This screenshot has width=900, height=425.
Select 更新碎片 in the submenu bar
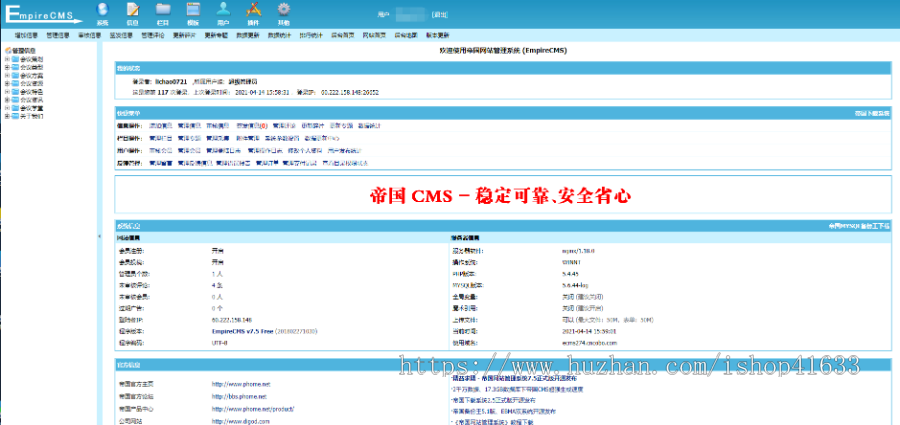tap(184, 35)
